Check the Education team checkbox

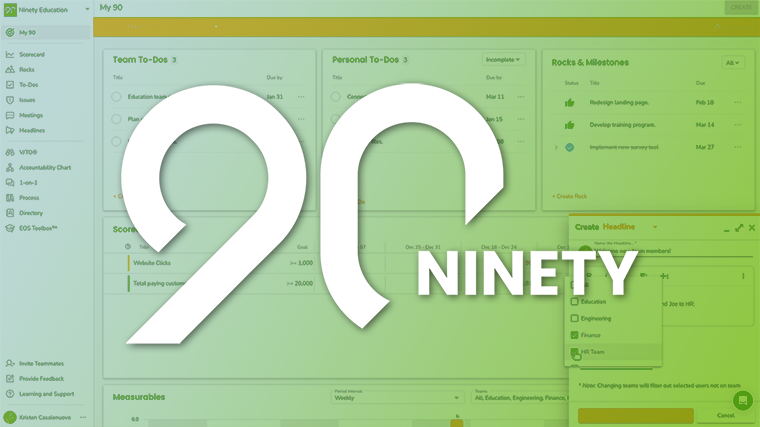pos(574,301)
